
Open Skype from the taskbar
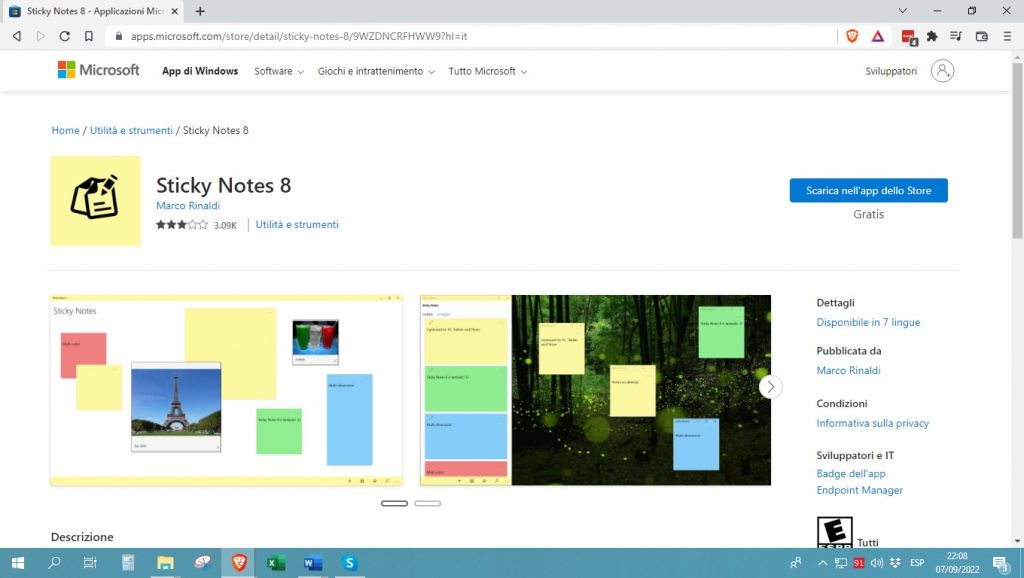click(x=349, y=563)
